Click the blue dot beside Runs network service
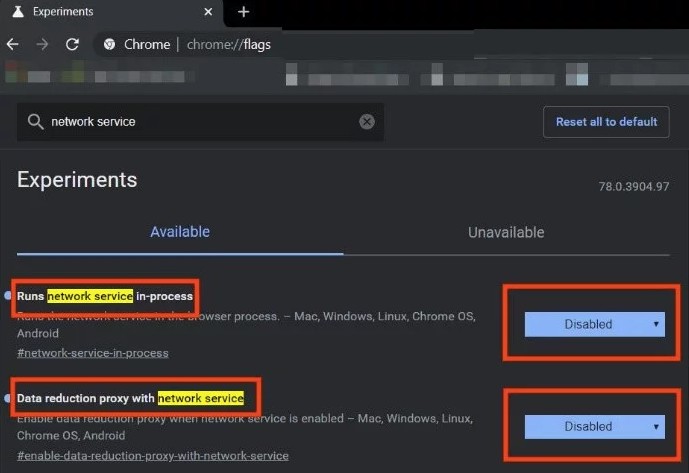Screen dimensions: 689x473 [x=9, y=296]
